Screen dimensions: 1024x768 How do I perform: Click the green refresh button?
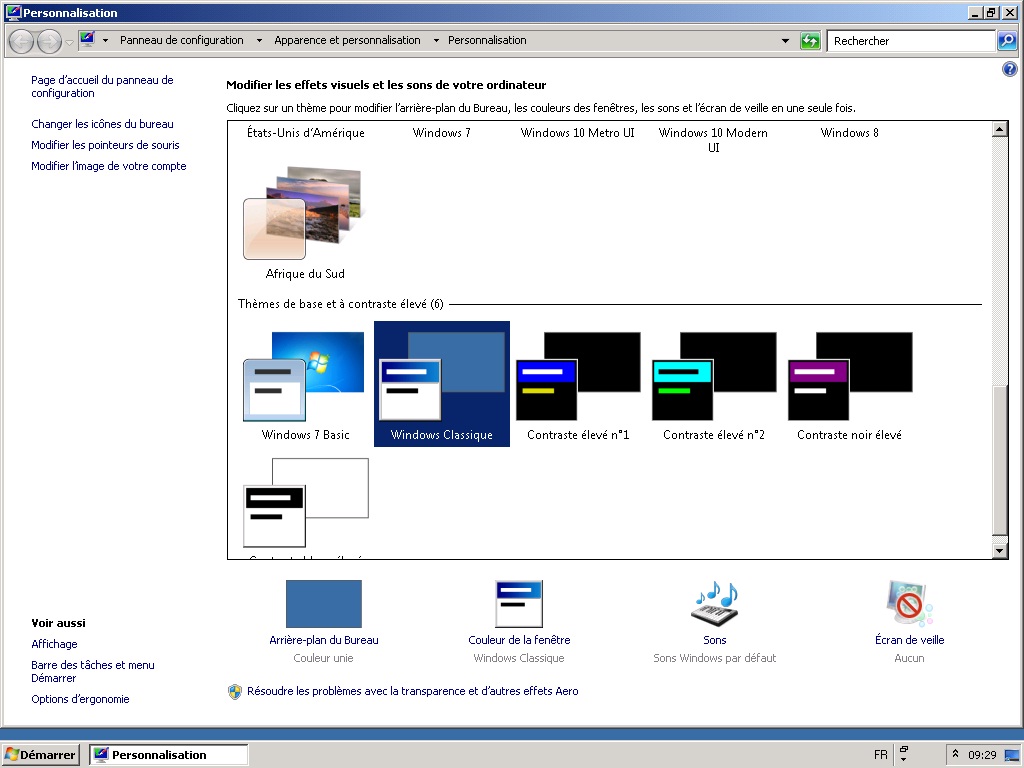[810, 41]
